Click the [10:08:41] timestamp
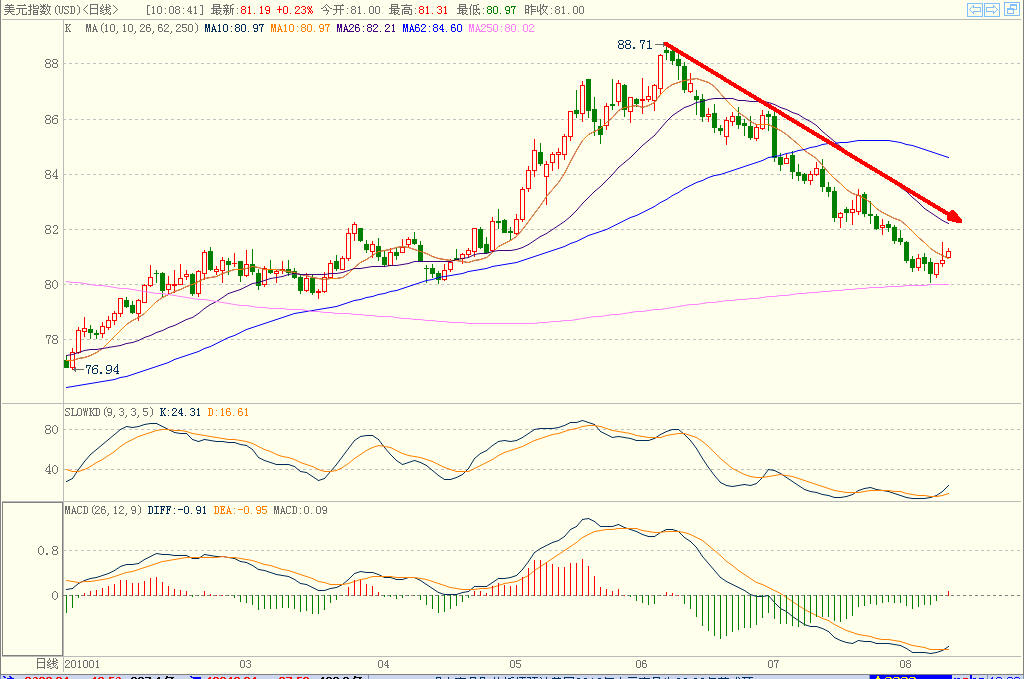The width and height of the screenshot is (1024, 679). (x=174, y=10)
